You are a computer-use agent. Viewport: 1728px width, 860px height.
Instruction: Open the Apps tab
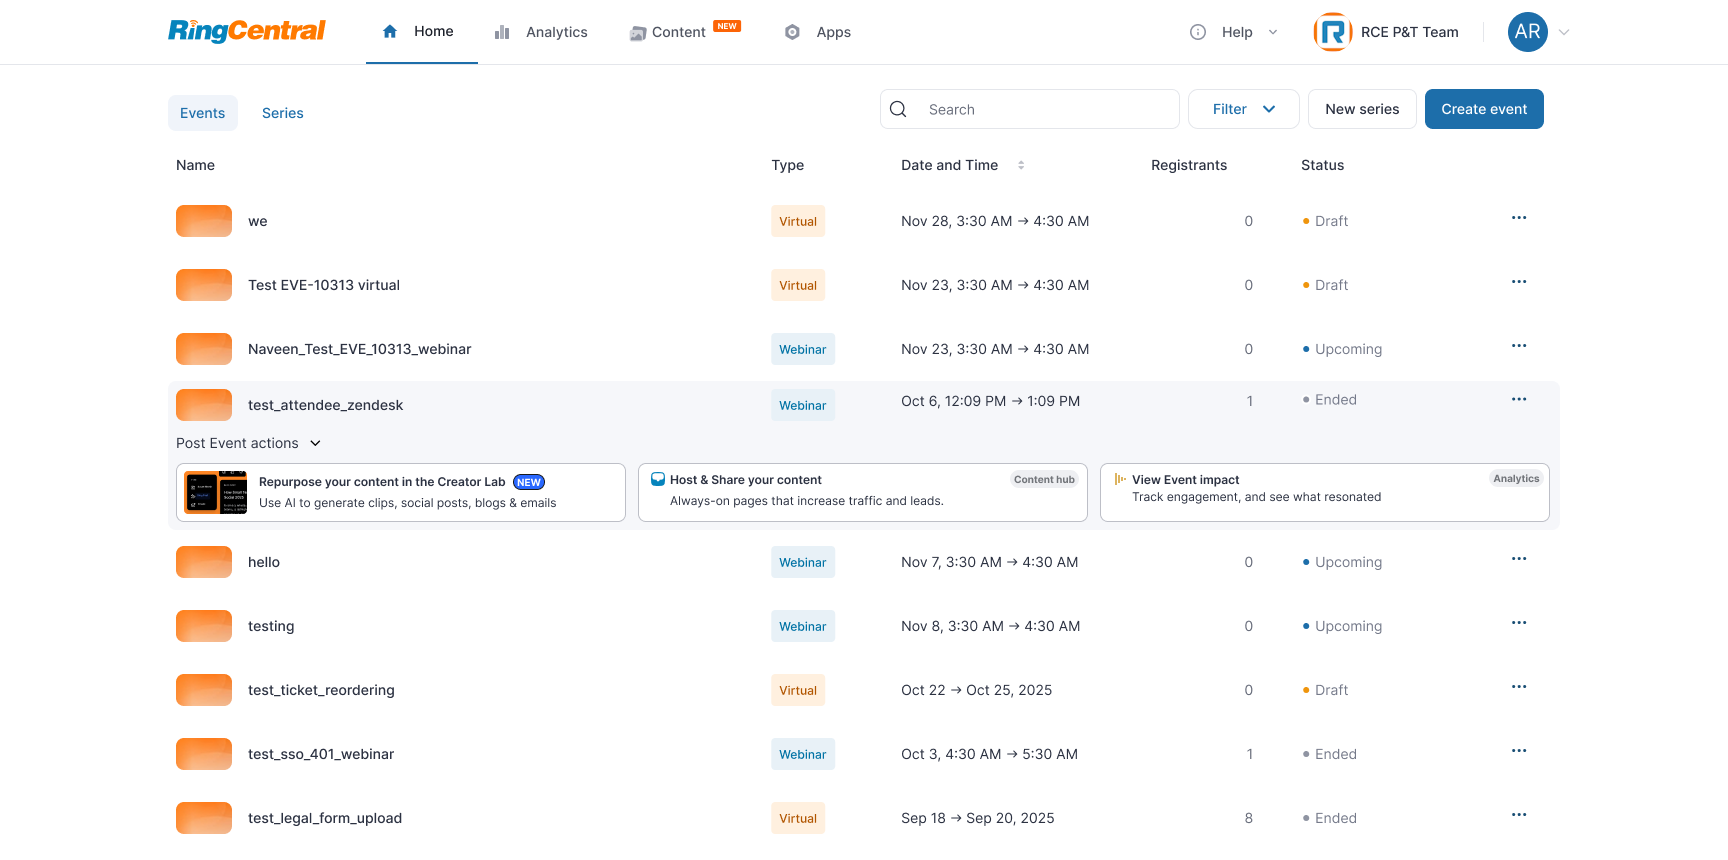[x=817, y=32]
